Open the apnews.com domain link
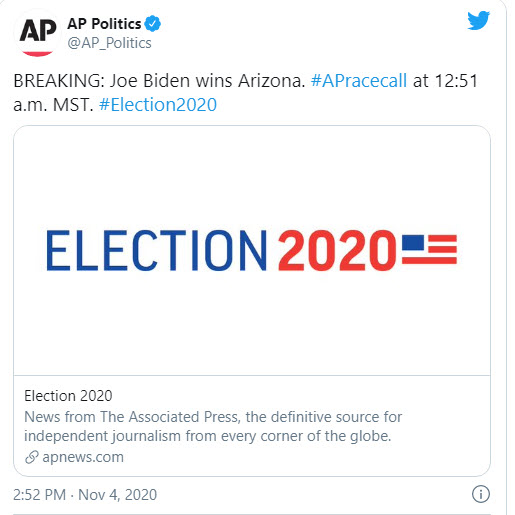 click(83, 457)
